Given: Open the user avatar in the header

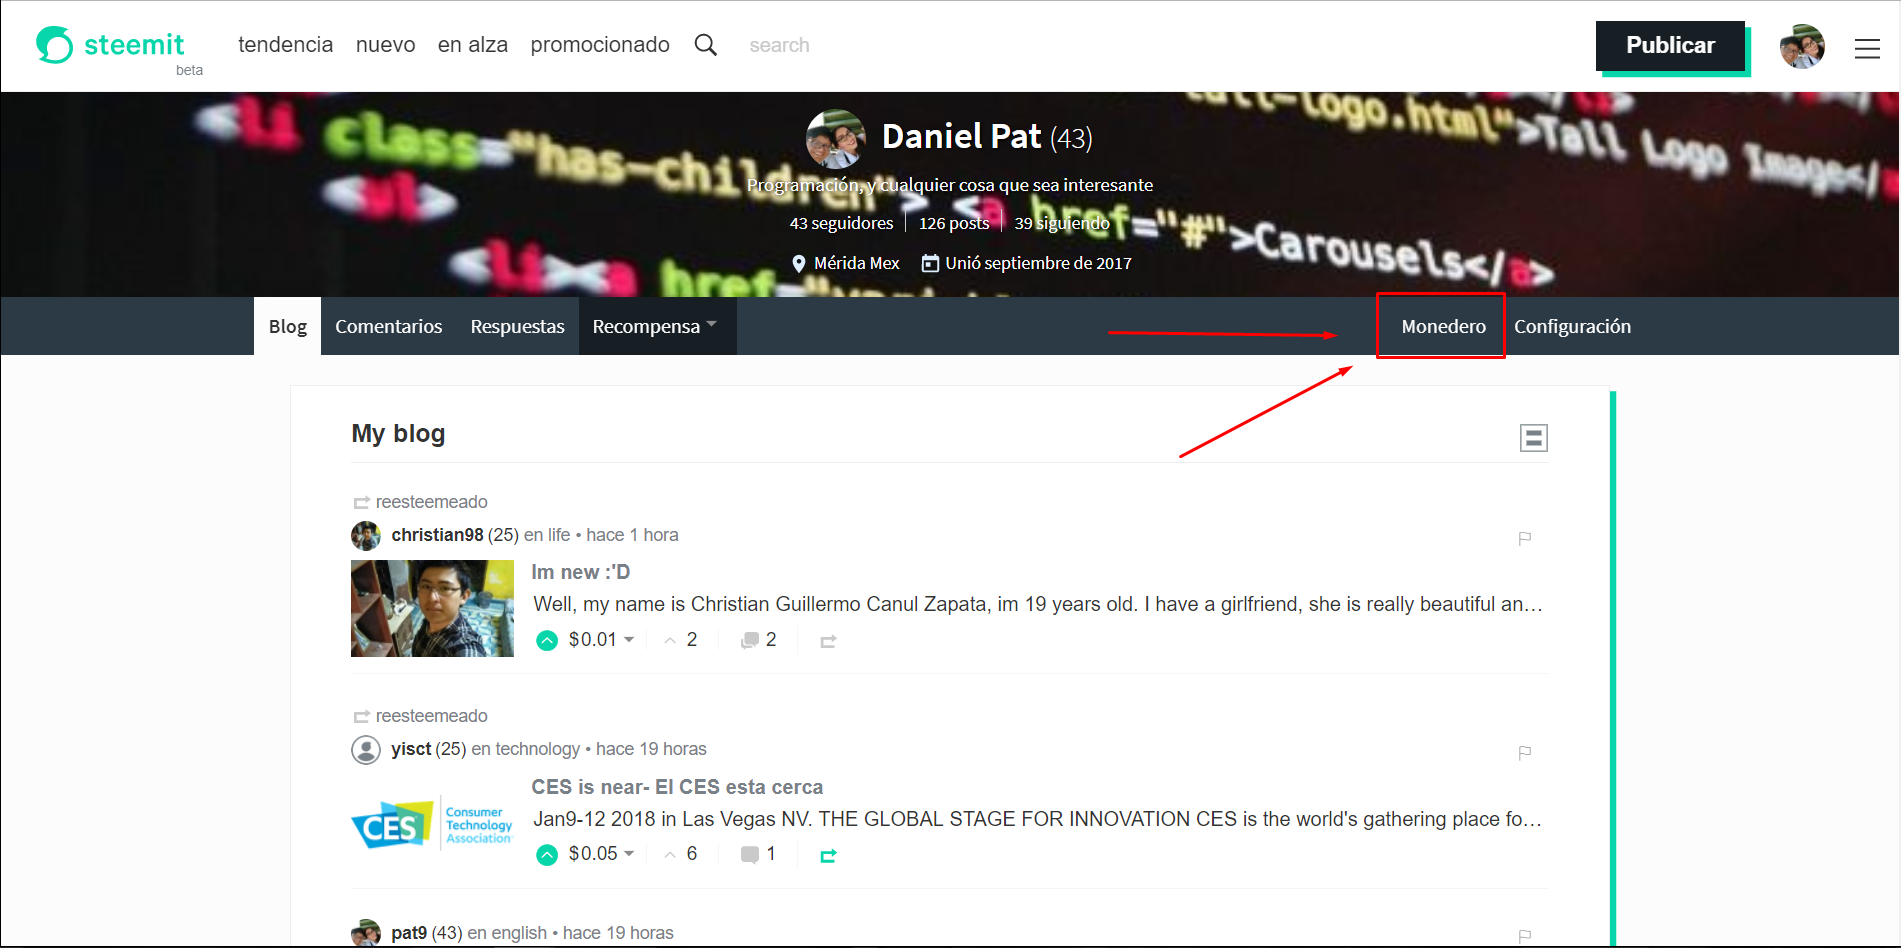Looking at the screenshot, I should pyautogui.click(x=1802, y=47).
